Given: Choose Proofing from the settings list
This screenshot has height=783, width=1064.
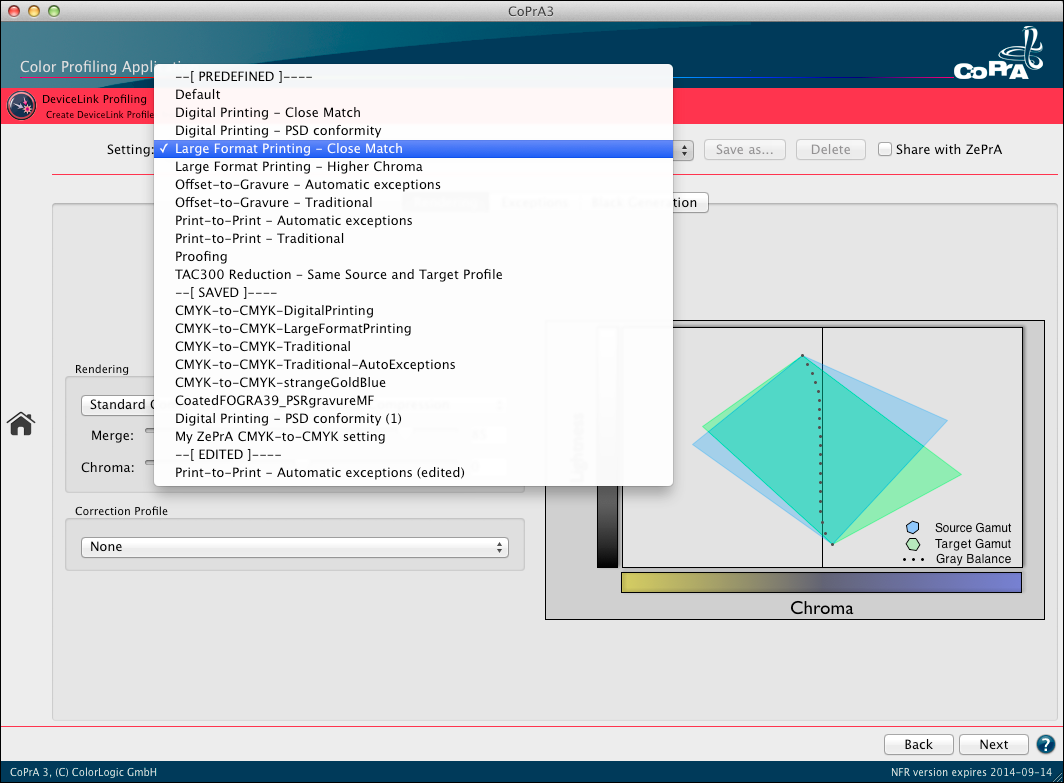Looking at the screenshot, I should pos(201,257).
